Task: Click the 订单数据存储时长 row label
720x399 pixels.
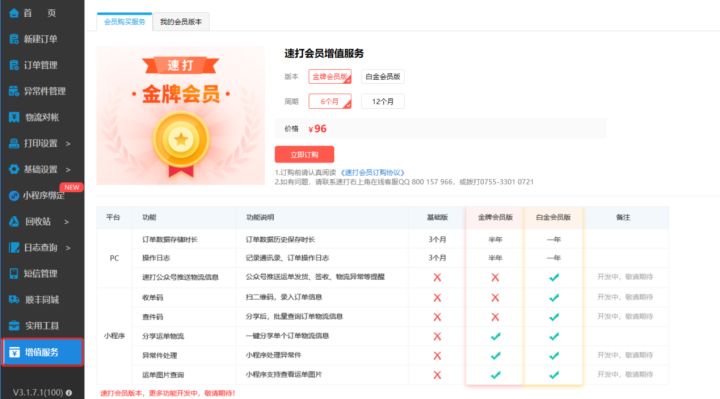Action: (x=170, y=240)
